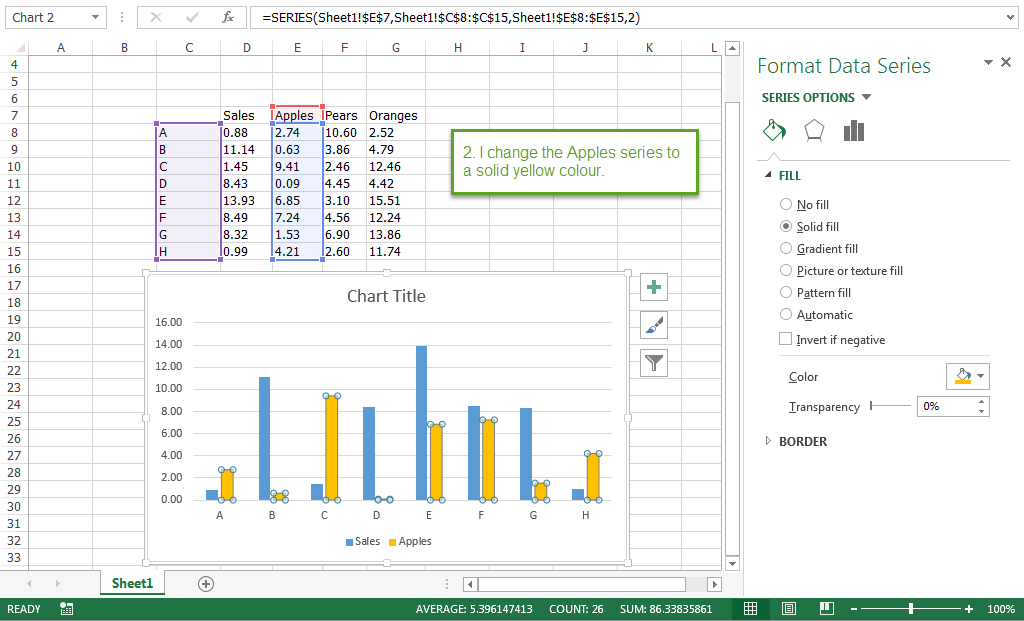
Task: Click the formula bar Enter checkmark icon
Action: tap(192, 18)
